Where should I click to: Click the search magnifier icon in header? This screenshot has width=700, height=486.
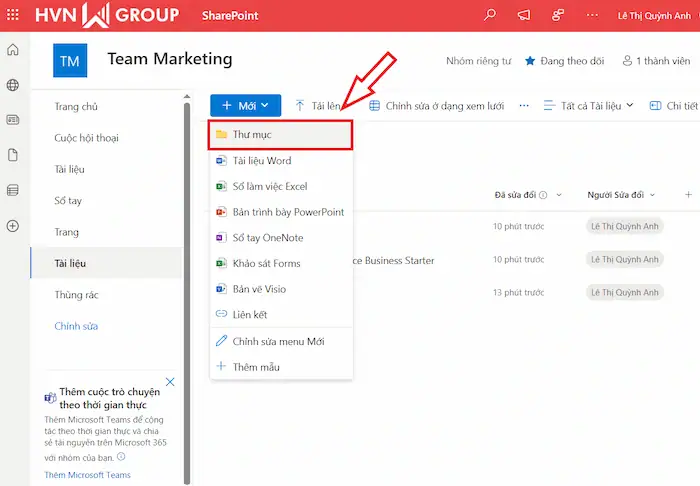(x=489, y=15)
